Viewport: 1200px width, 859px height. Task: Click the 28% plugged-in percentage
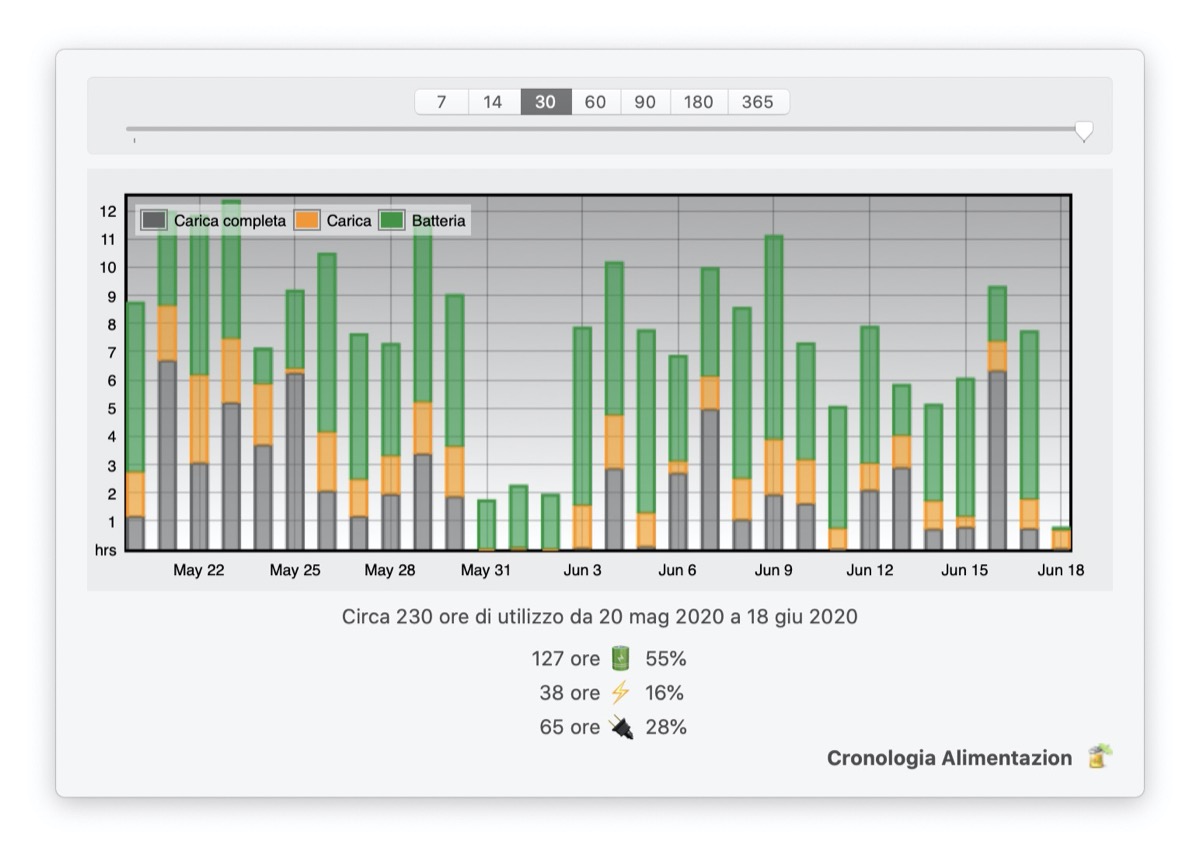click(x=666, y=727)
